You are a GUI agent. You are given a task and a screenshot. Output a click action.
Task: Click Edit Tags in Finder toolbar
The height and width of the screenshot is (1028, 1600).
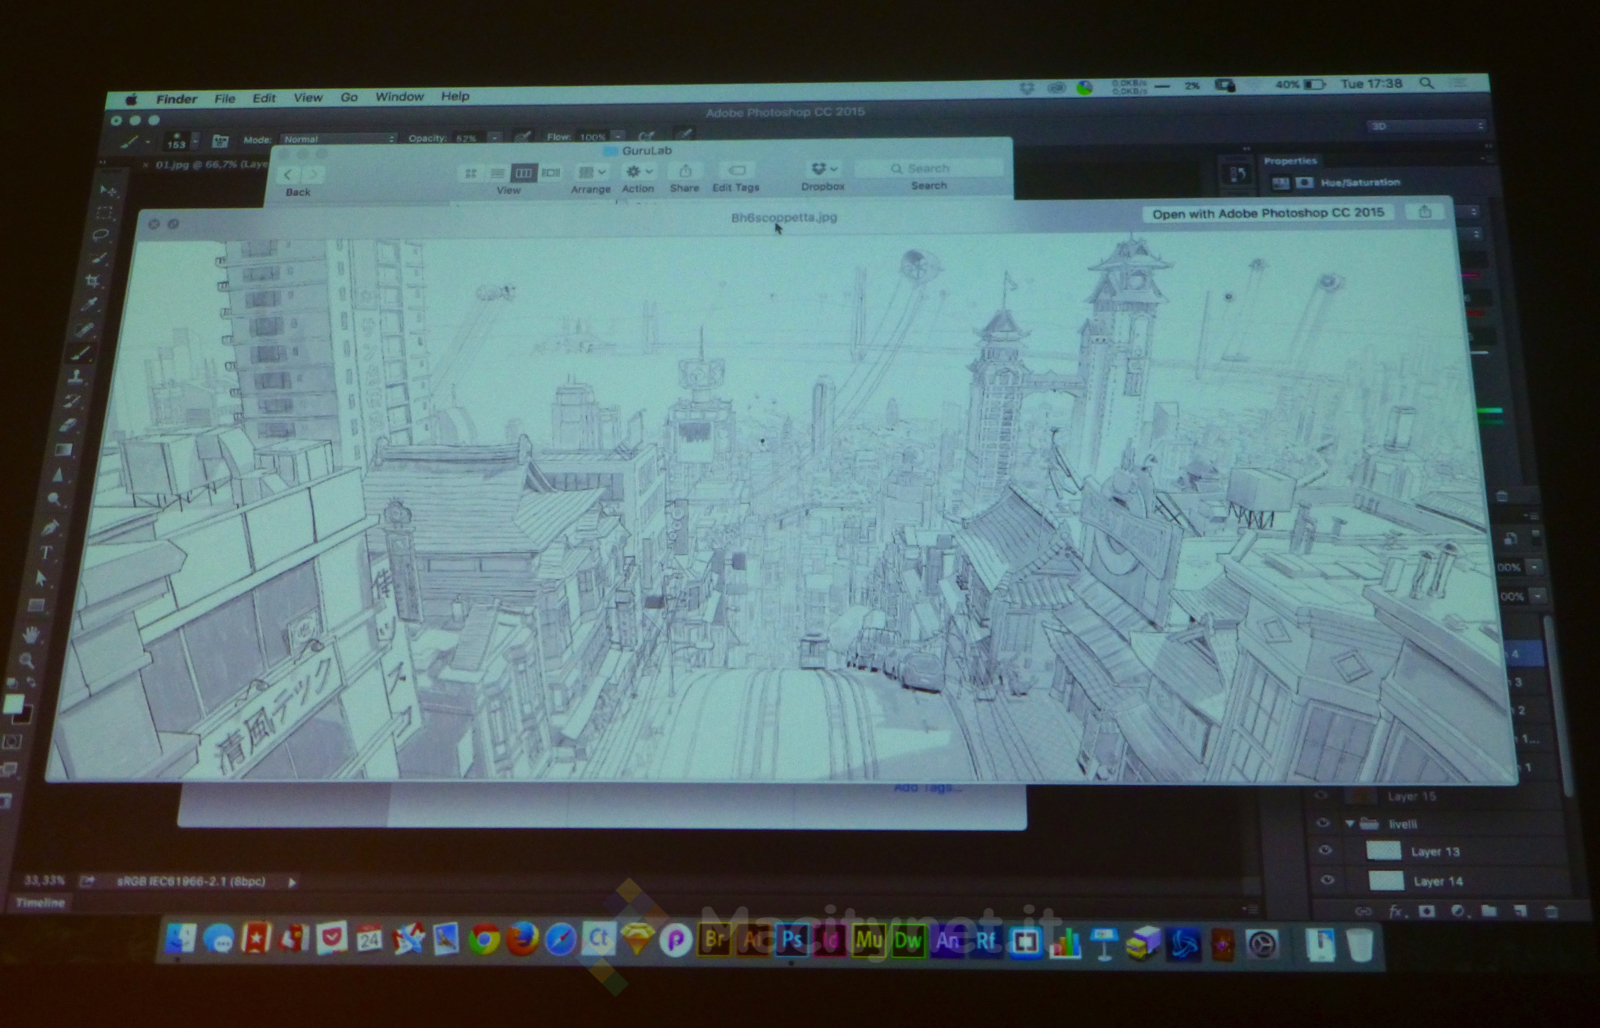point(737,170)
